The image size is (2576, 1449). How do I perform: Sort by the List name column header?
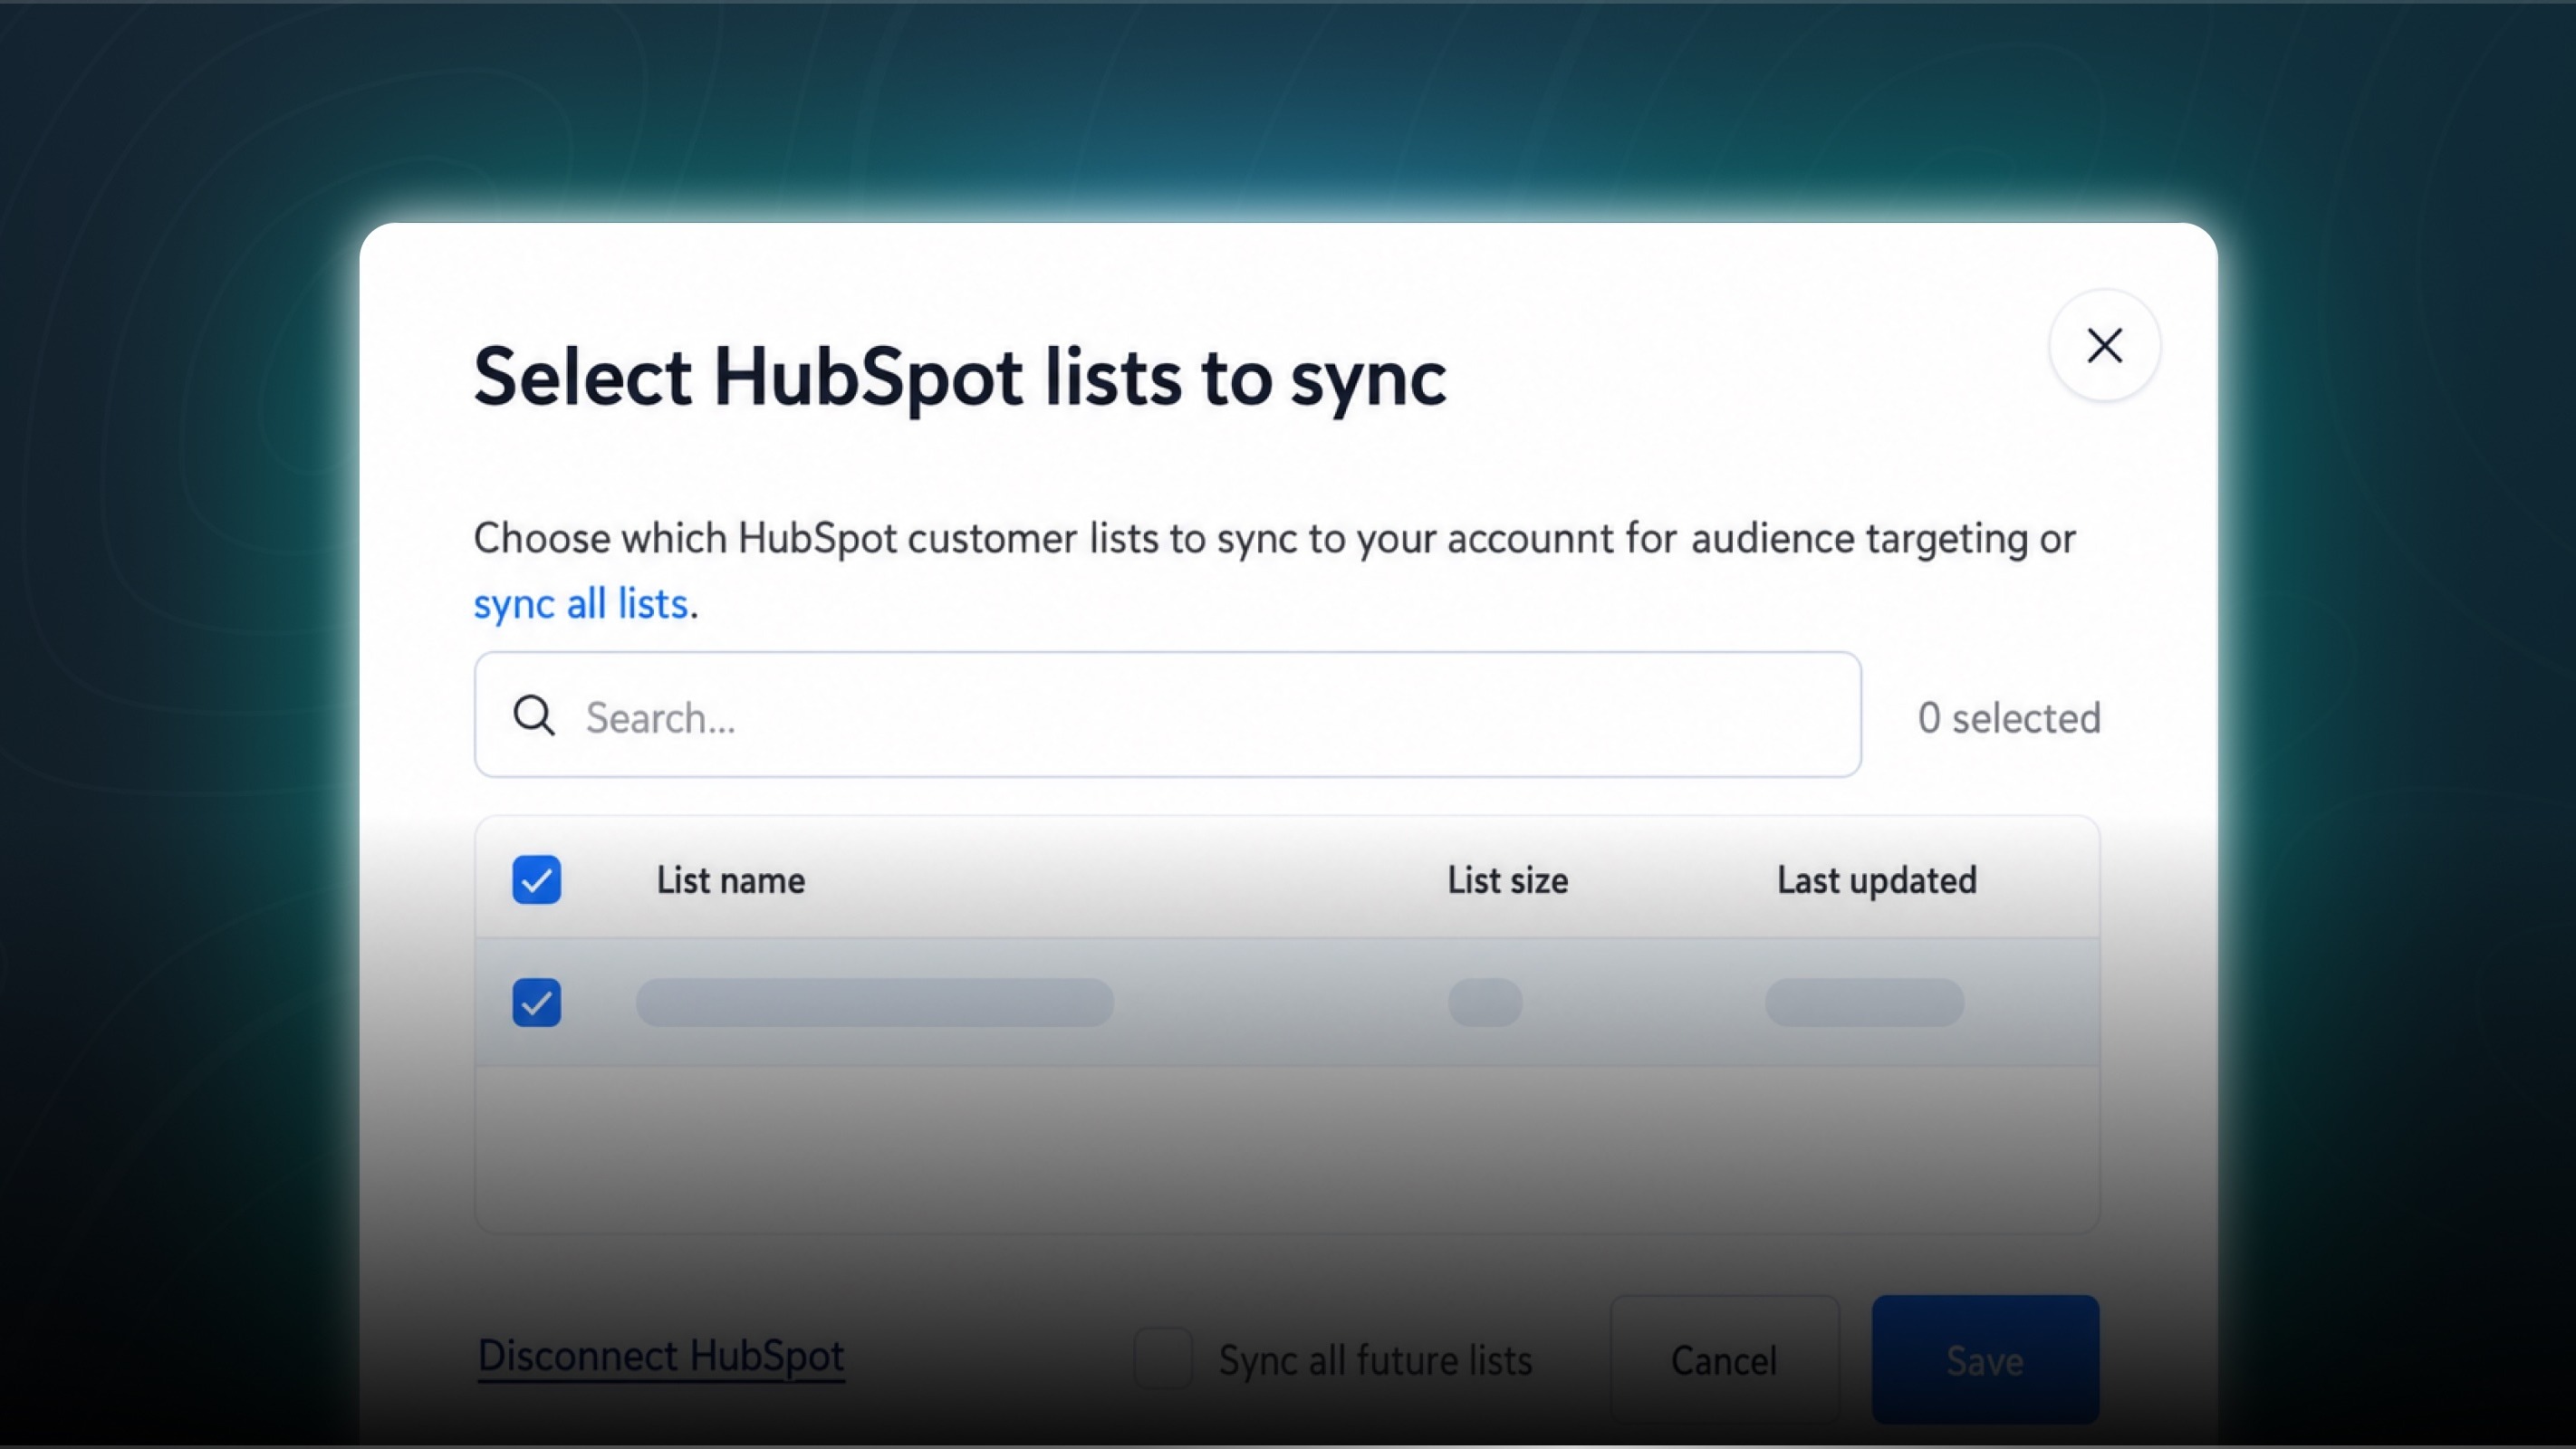click(x=731, y=881)
